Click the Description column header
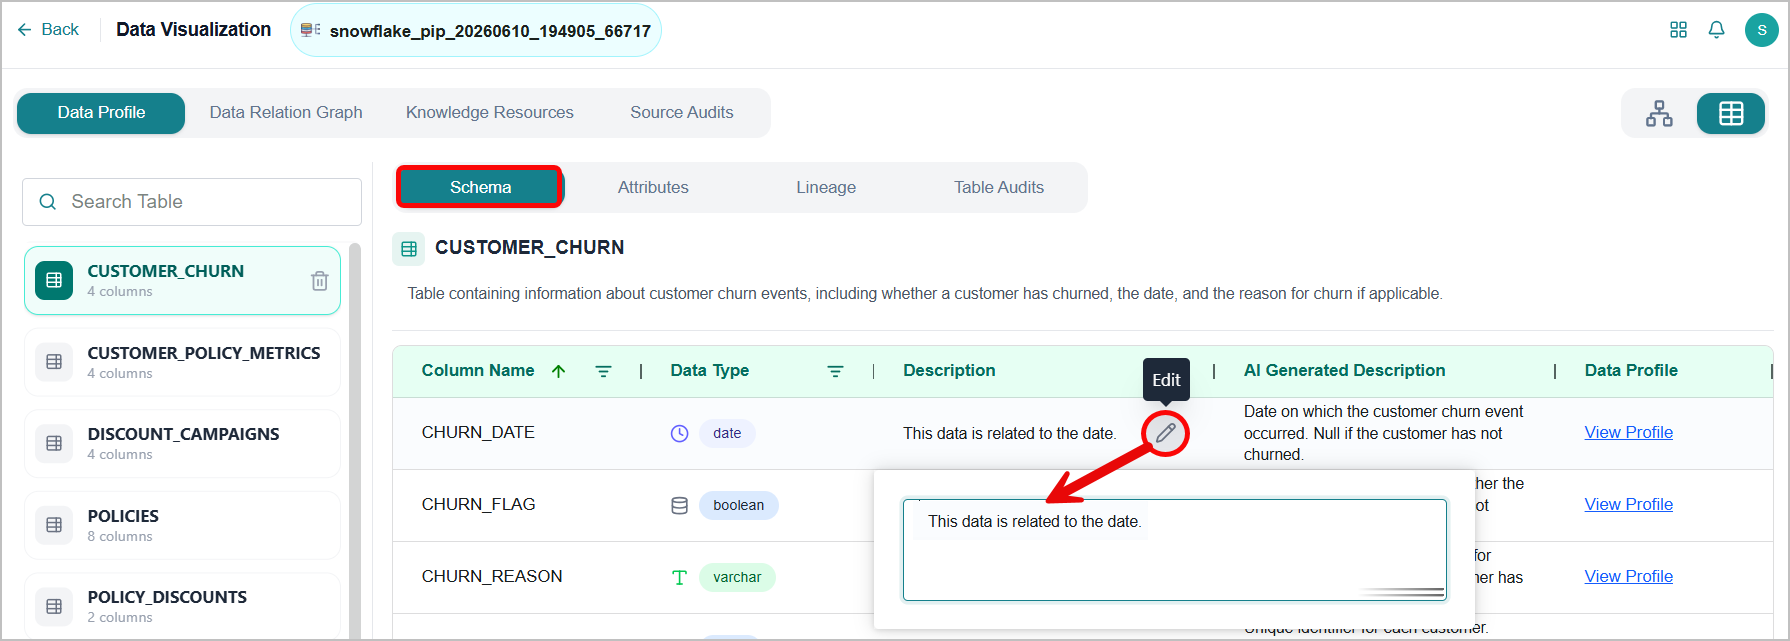This screenshot has width=1790, height=641. [x=949, y=370]
